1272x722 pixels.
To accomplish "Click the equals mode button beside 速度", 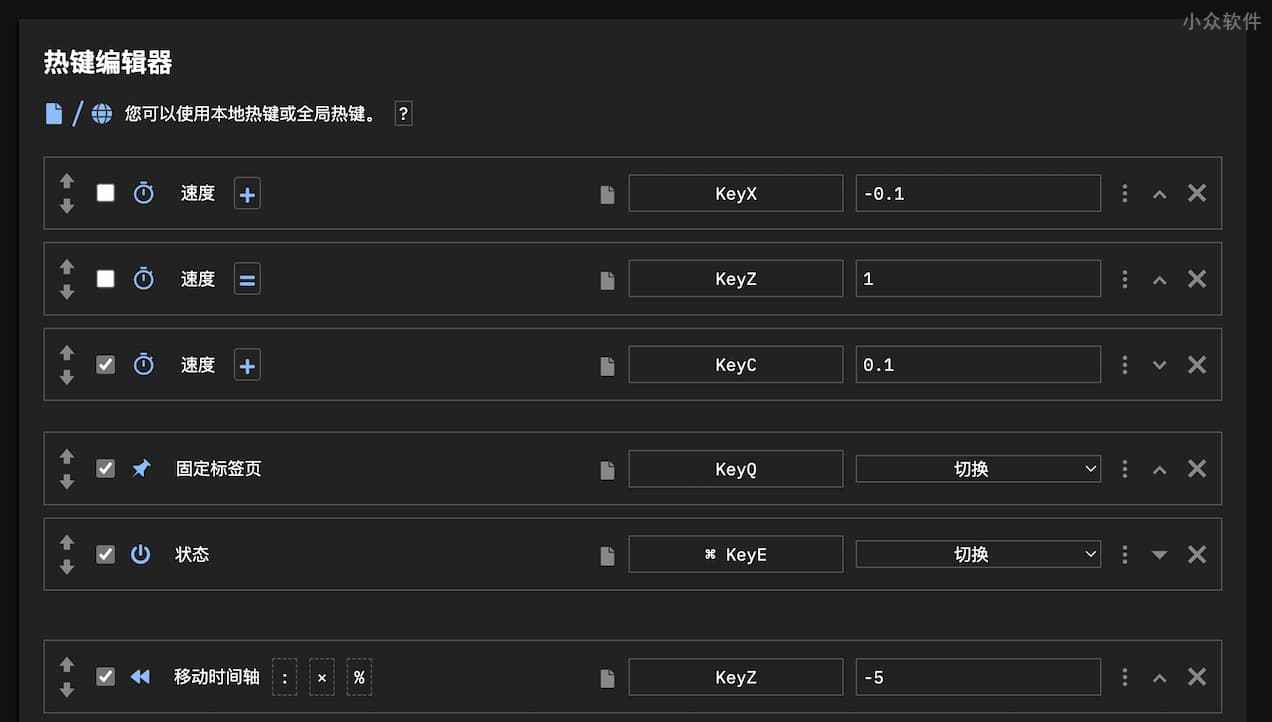I will click(x=247, y=279).
